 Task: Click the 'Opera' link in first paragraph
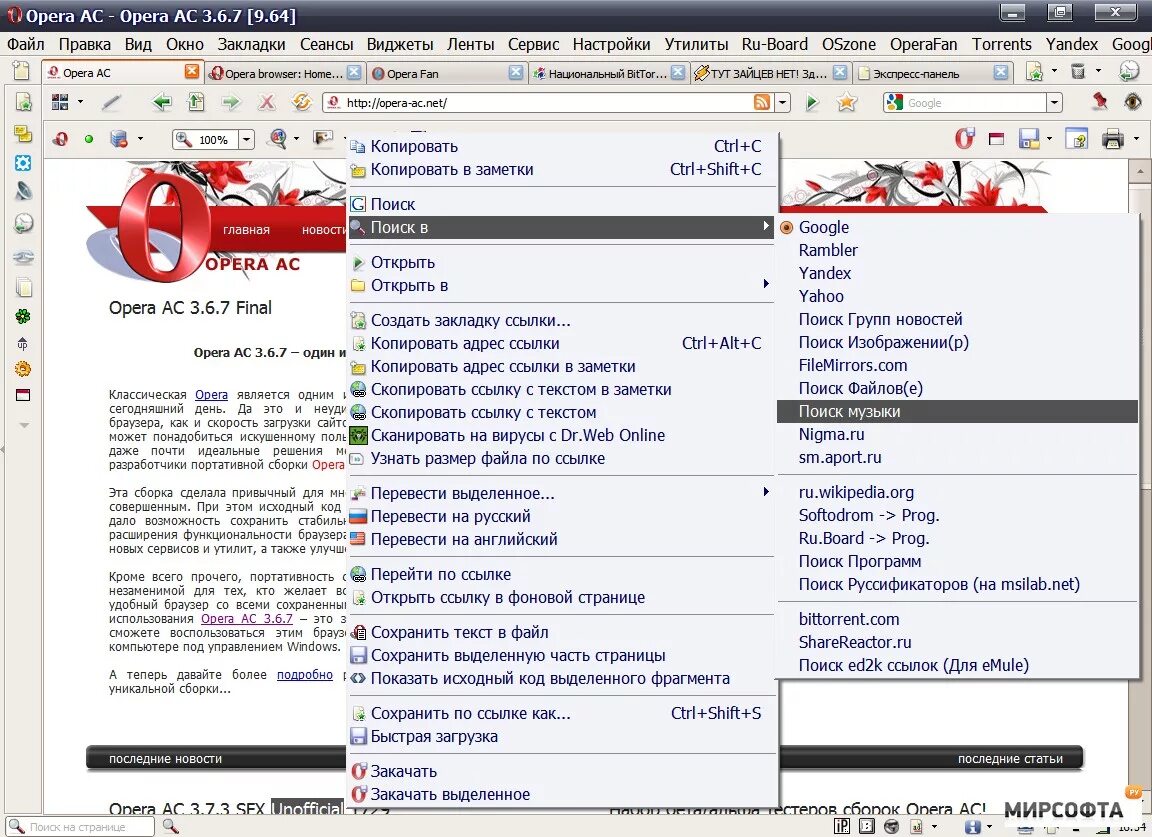(x=211, y=395)
